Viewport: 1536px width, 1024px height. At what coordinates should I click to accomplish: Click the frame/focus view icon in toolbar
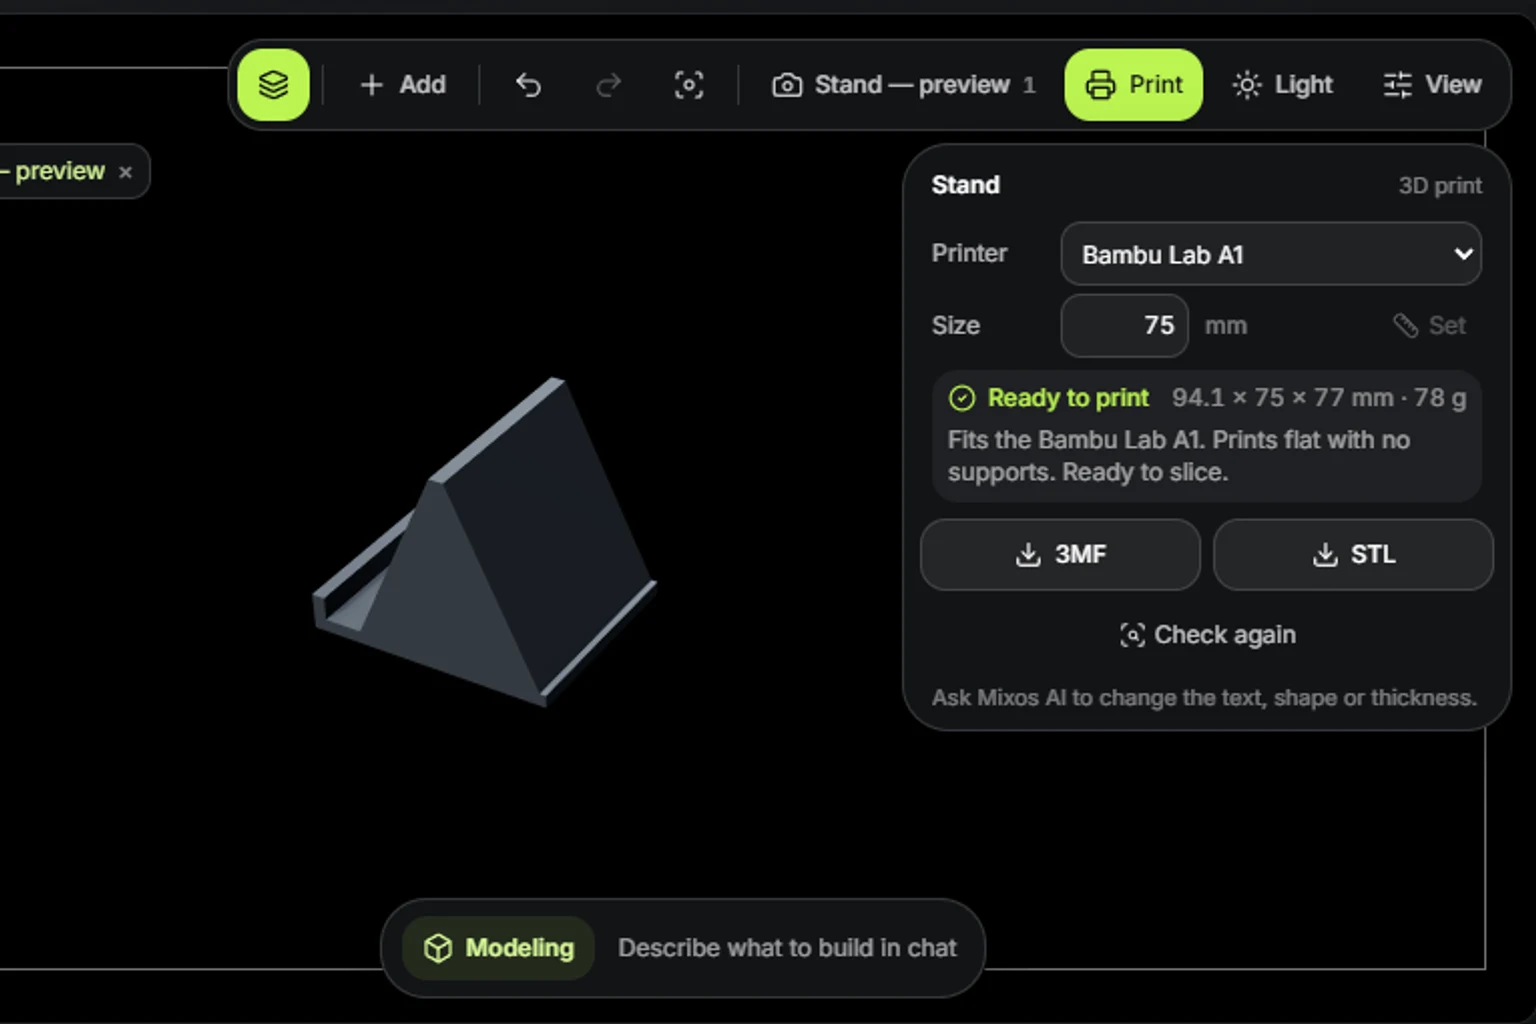[689, 85]
